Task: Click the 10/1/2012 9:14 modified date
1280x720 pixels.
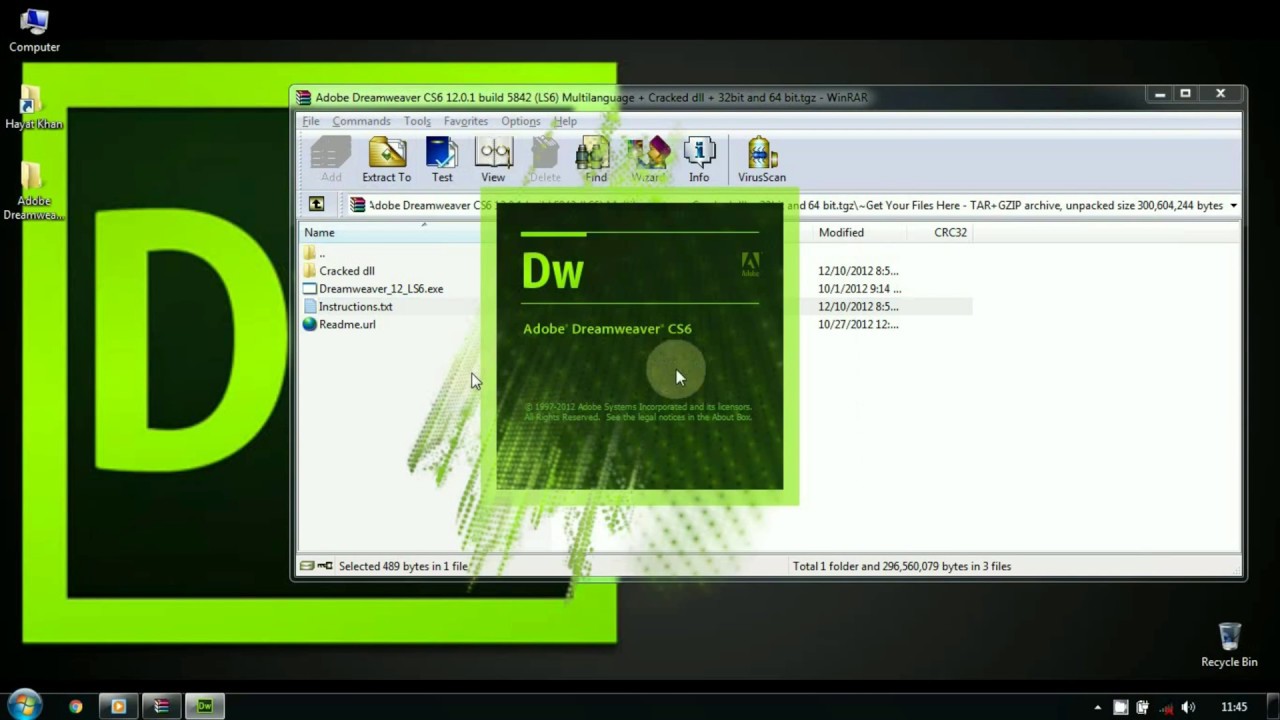Action: pos(859,289)
